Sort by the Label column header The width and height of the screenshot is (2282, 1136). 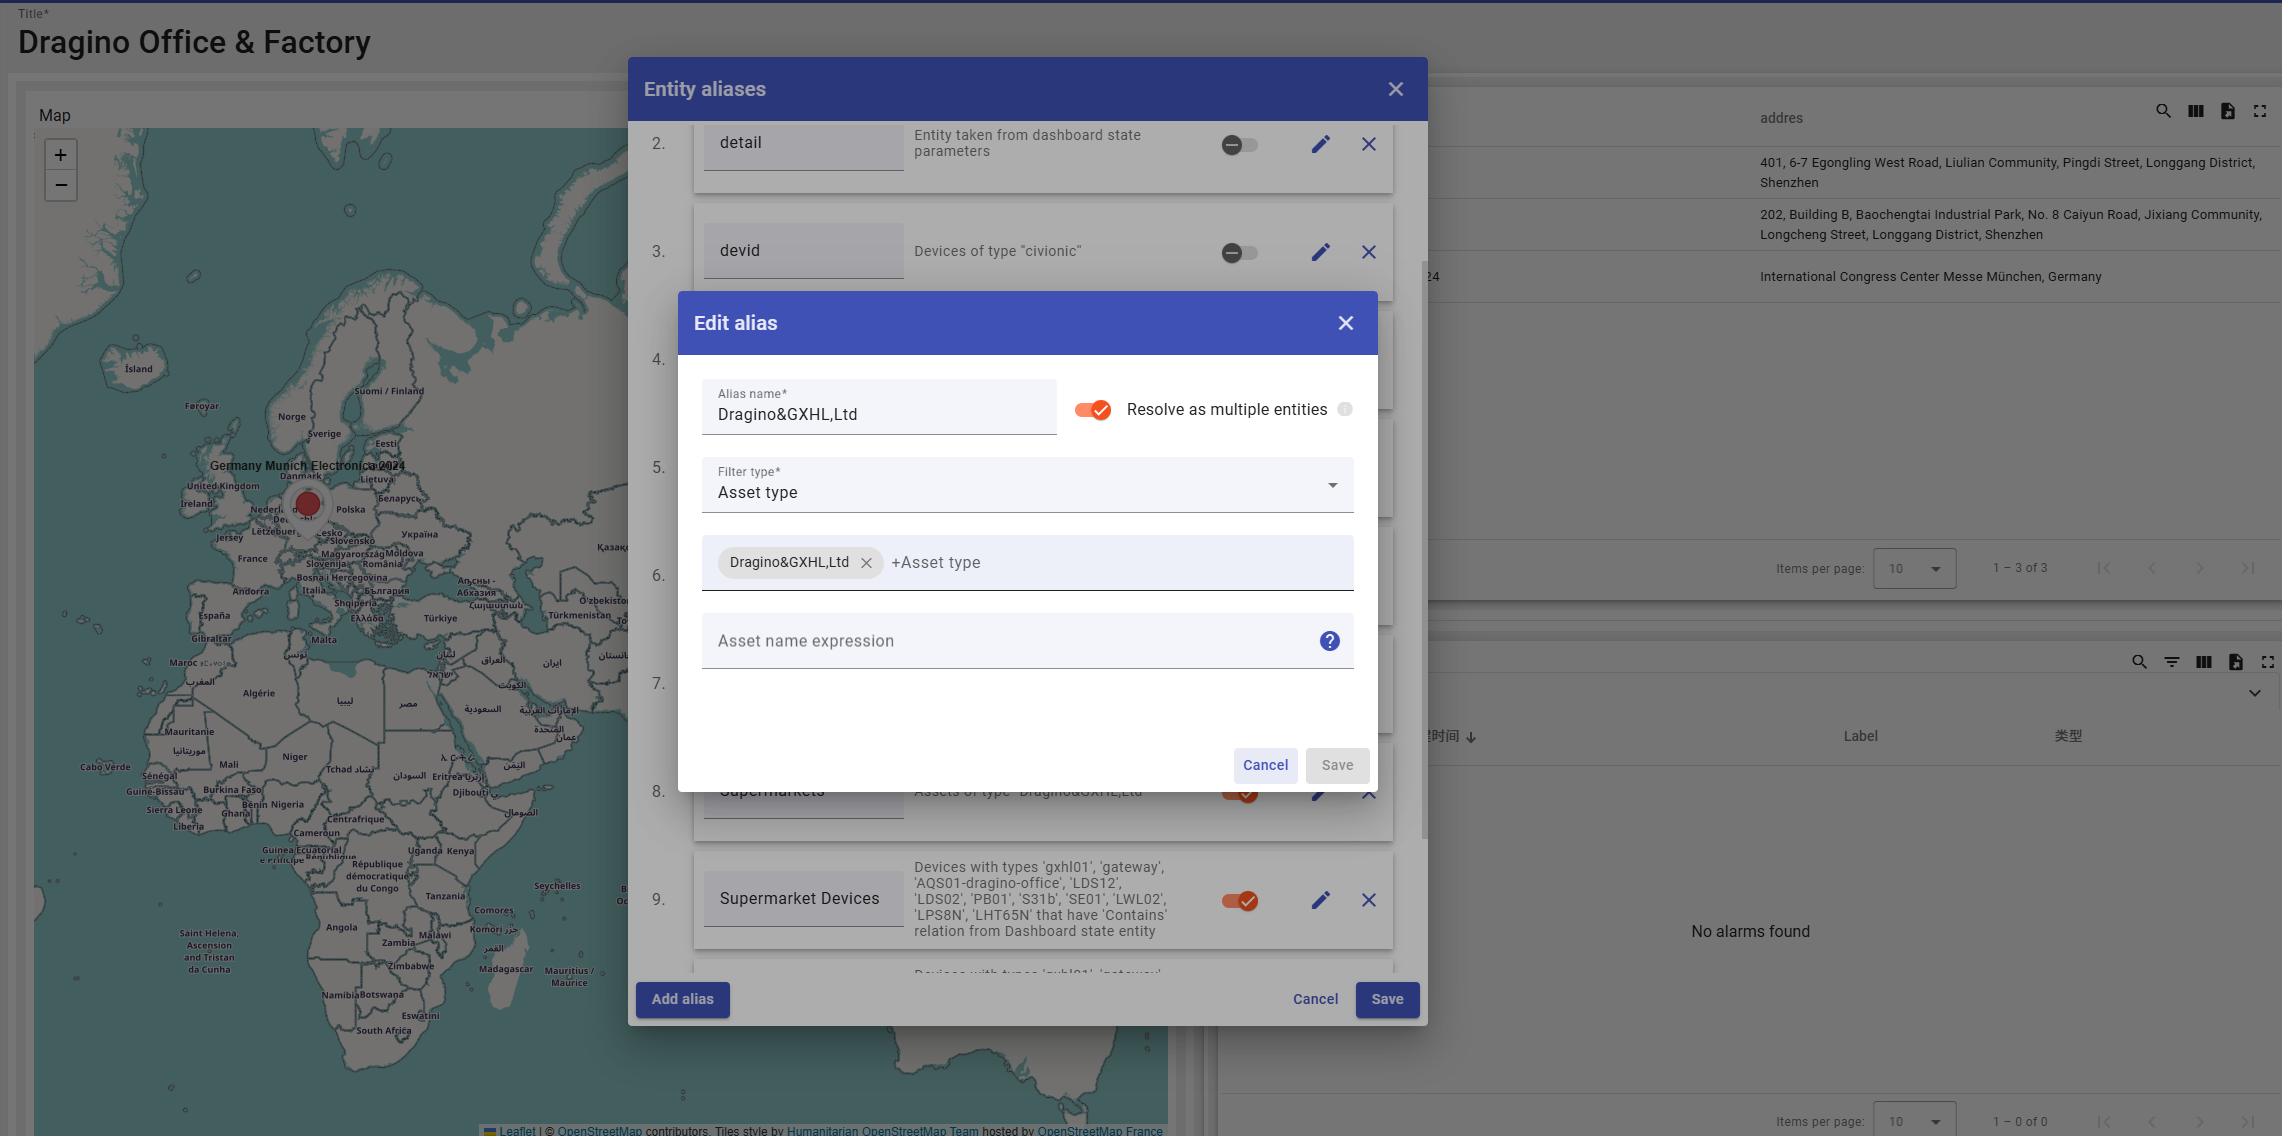coord(1860,736)
